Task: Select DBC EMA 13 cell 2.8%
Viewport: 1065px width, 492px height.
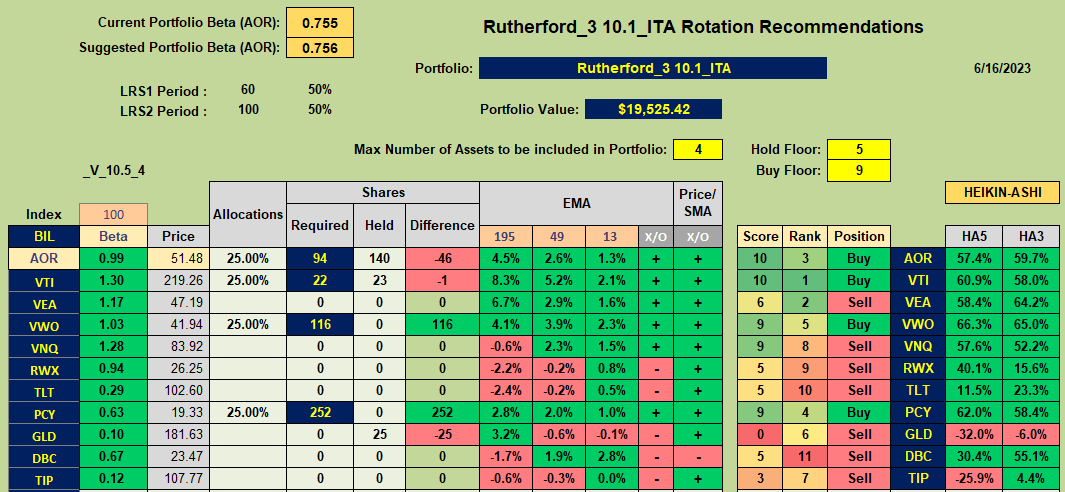Action: (x=611, y=457)
